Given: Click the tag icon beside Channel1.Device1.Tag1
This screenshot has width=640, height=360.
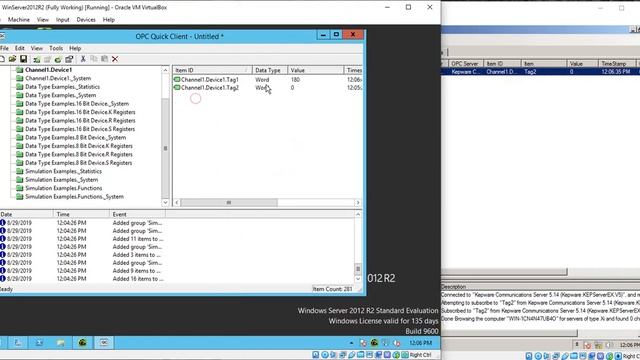Looking at the screenshot, I should pos(177,80).
